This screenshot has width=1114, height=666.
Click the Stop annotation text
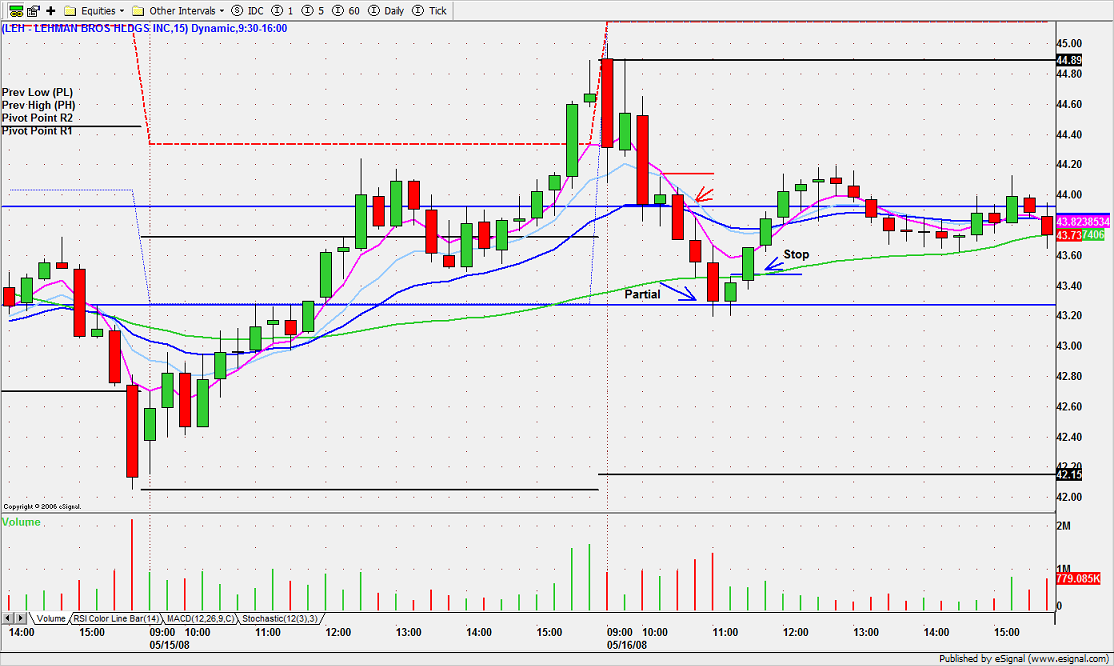pos(796,254)
